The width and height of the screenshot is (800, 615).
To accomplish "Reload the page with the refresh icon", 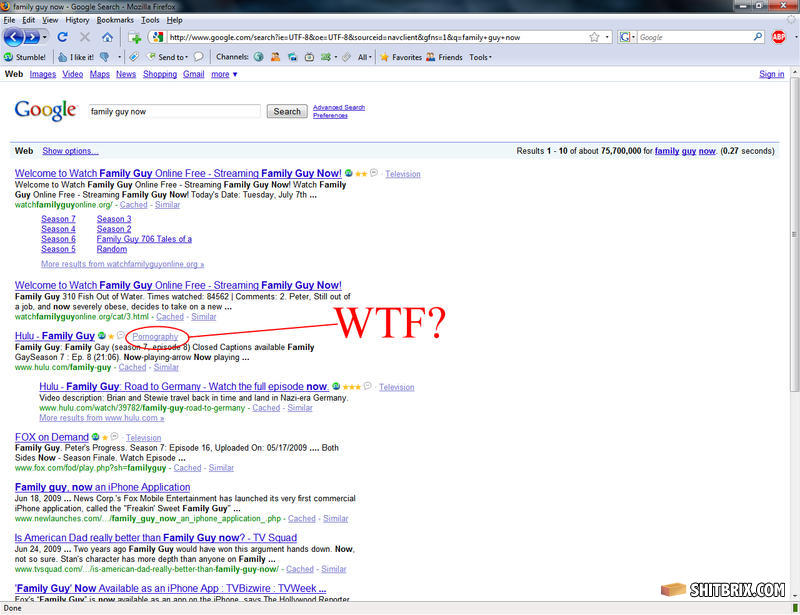I will point(63,37).
